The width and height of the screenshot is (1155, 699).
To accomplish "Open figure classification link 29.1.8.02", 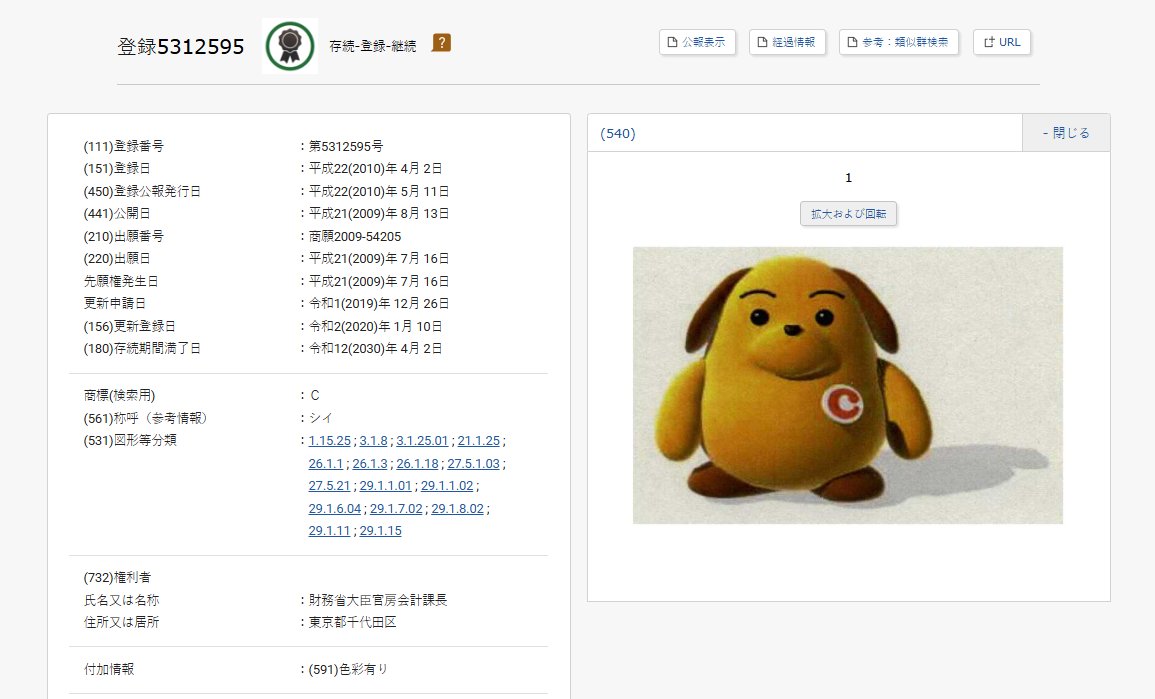I will point(457,508).
